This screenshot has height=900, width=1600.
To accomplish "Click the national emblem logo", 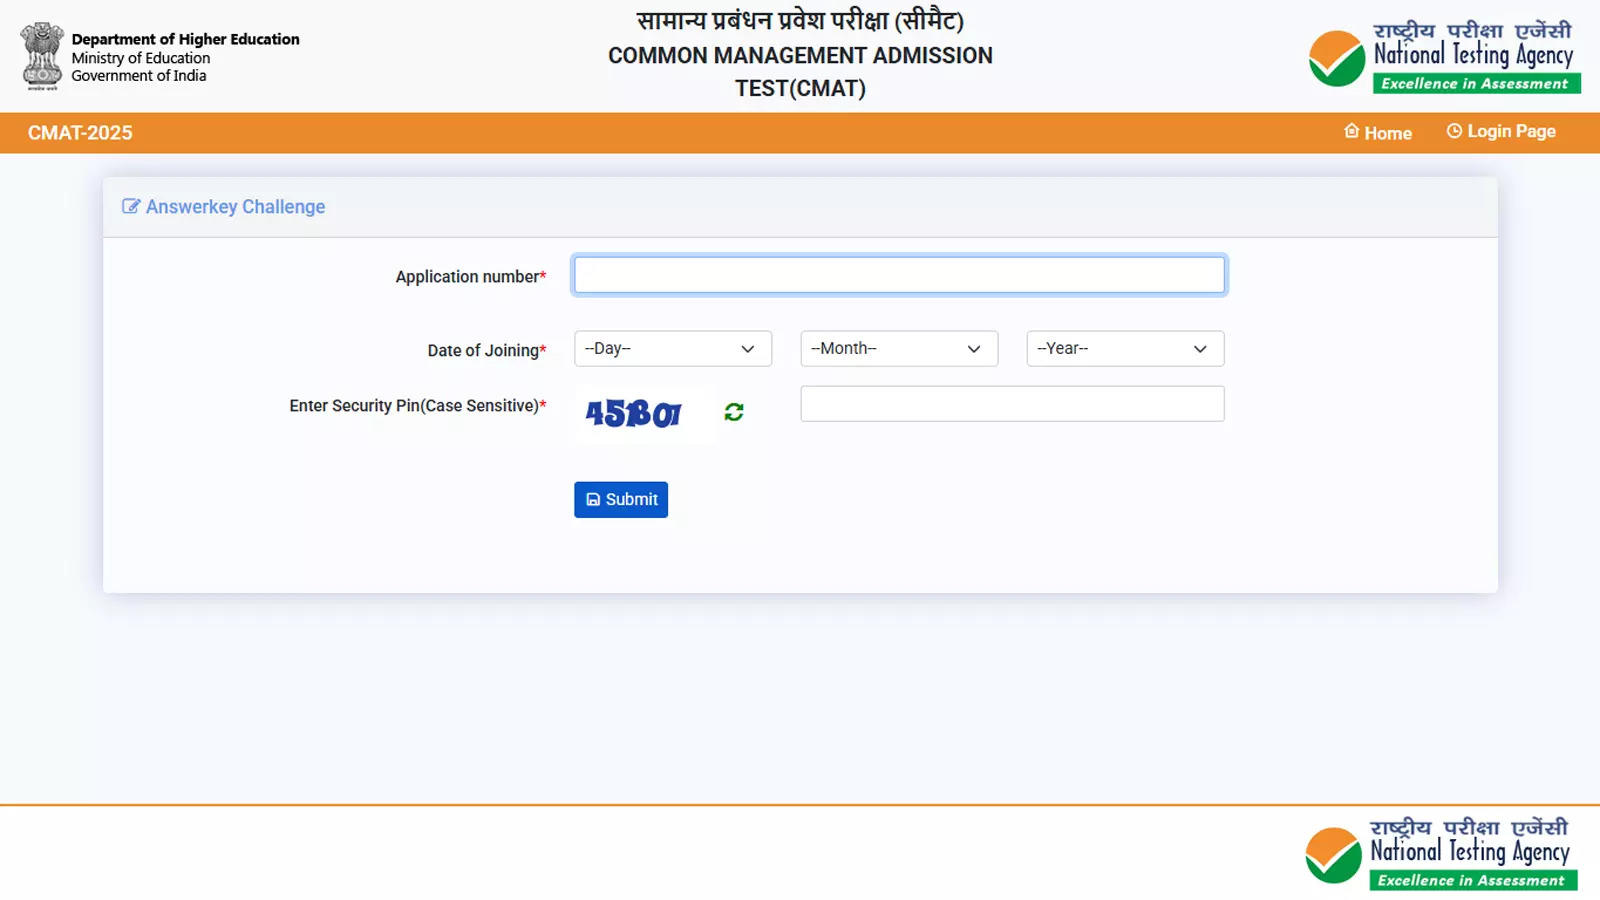I will point(41,54).
